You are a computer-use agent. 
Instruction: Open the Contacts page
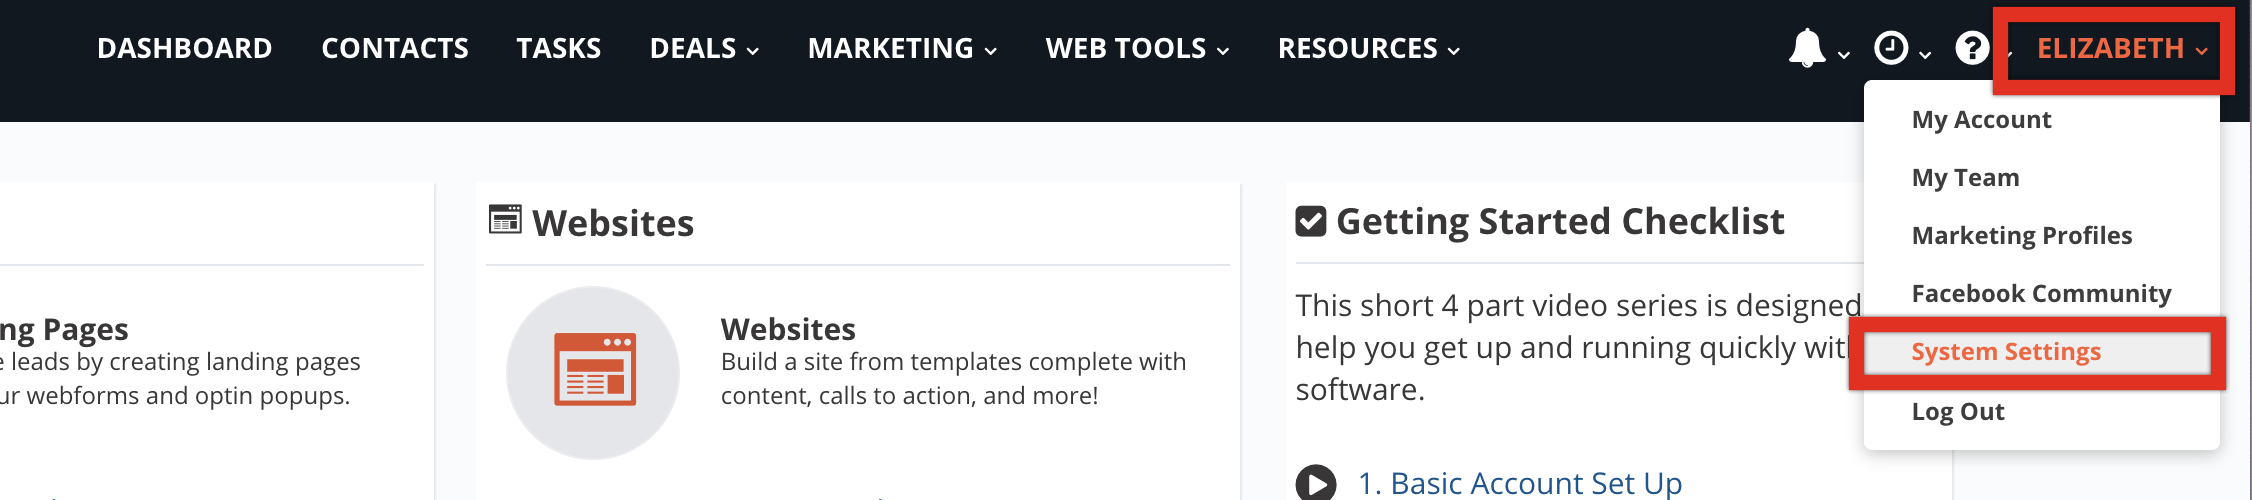pyautogui.click(x=395, y=48)
